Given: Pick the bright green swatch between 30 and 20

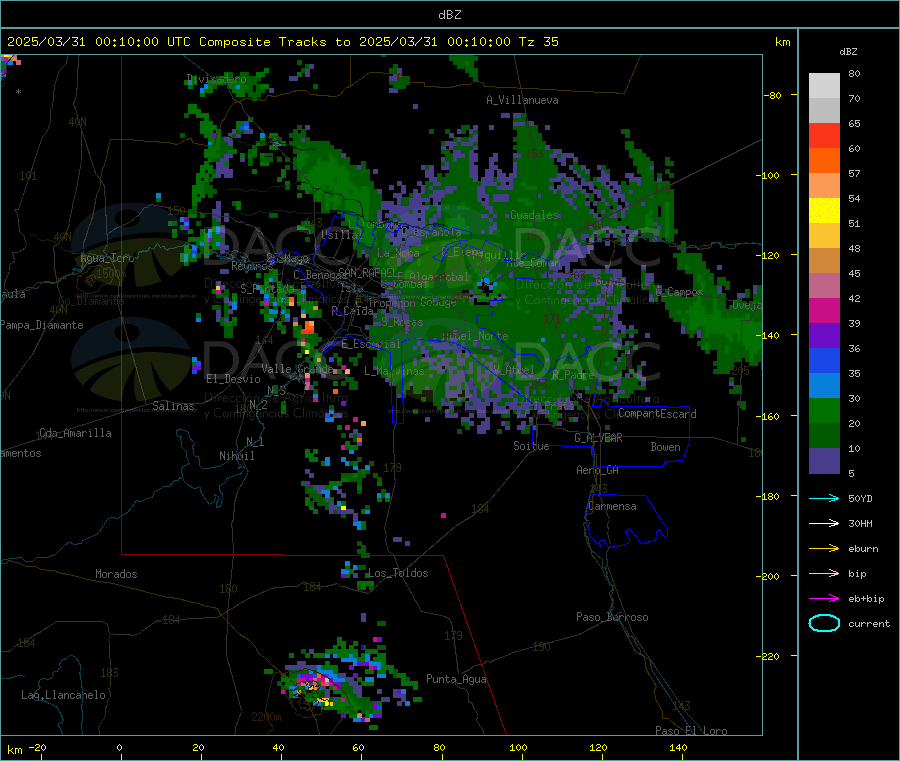Looking at the screenshot, I should (824, 410).
